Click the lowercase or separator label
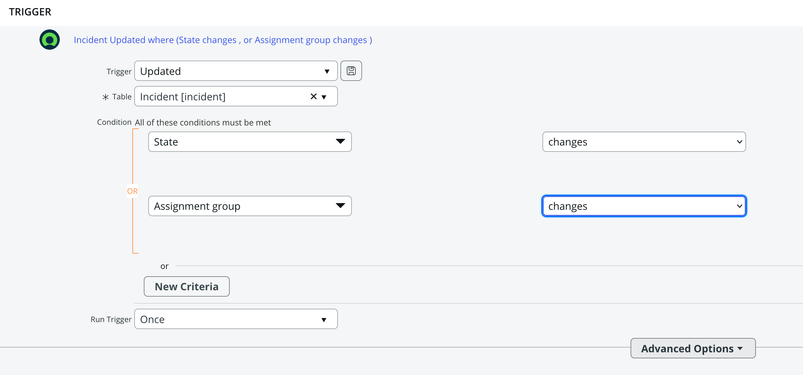Viewport: 803px width, 375px height. click(164, 266)
